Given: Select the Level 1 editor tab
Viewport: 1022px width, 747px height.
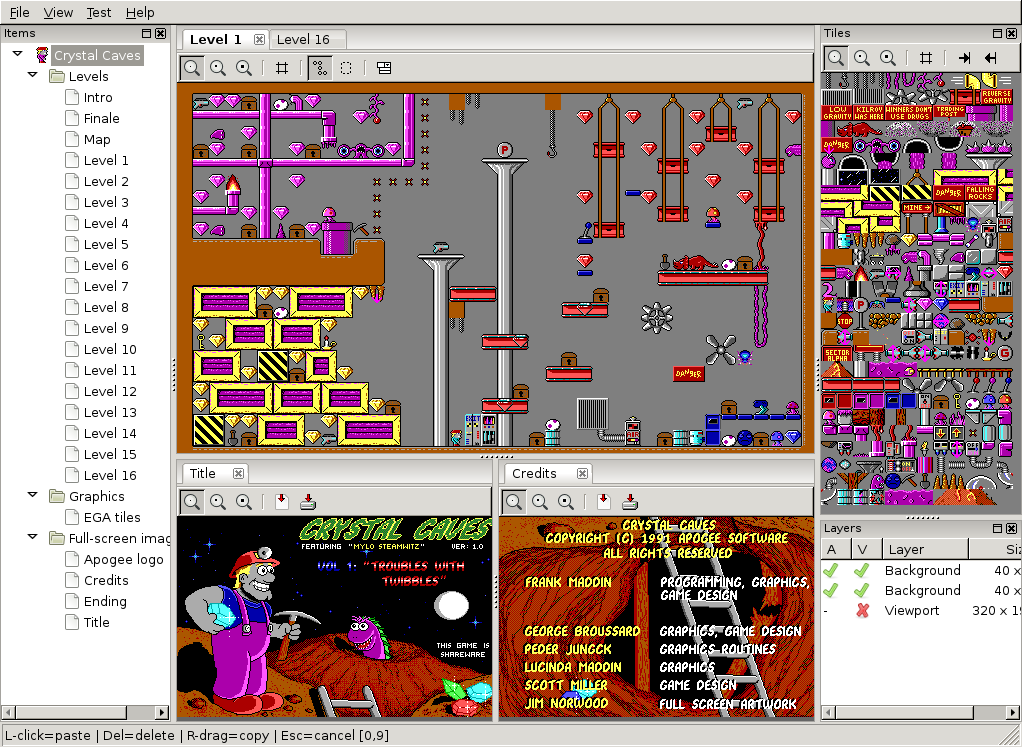Looking at the screenshot, I should click(x=216, y=40).
